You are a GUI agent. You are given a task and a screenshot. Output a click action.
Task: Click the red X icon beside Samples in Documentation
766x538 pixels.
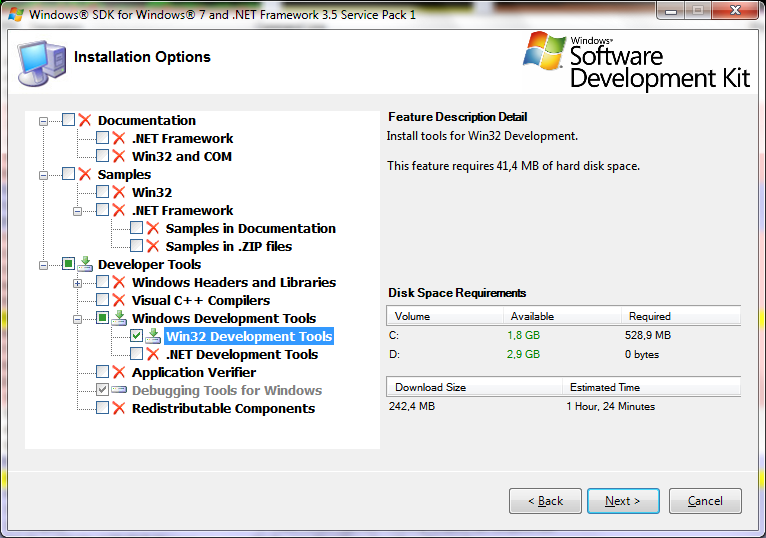(x=153, y=228)
